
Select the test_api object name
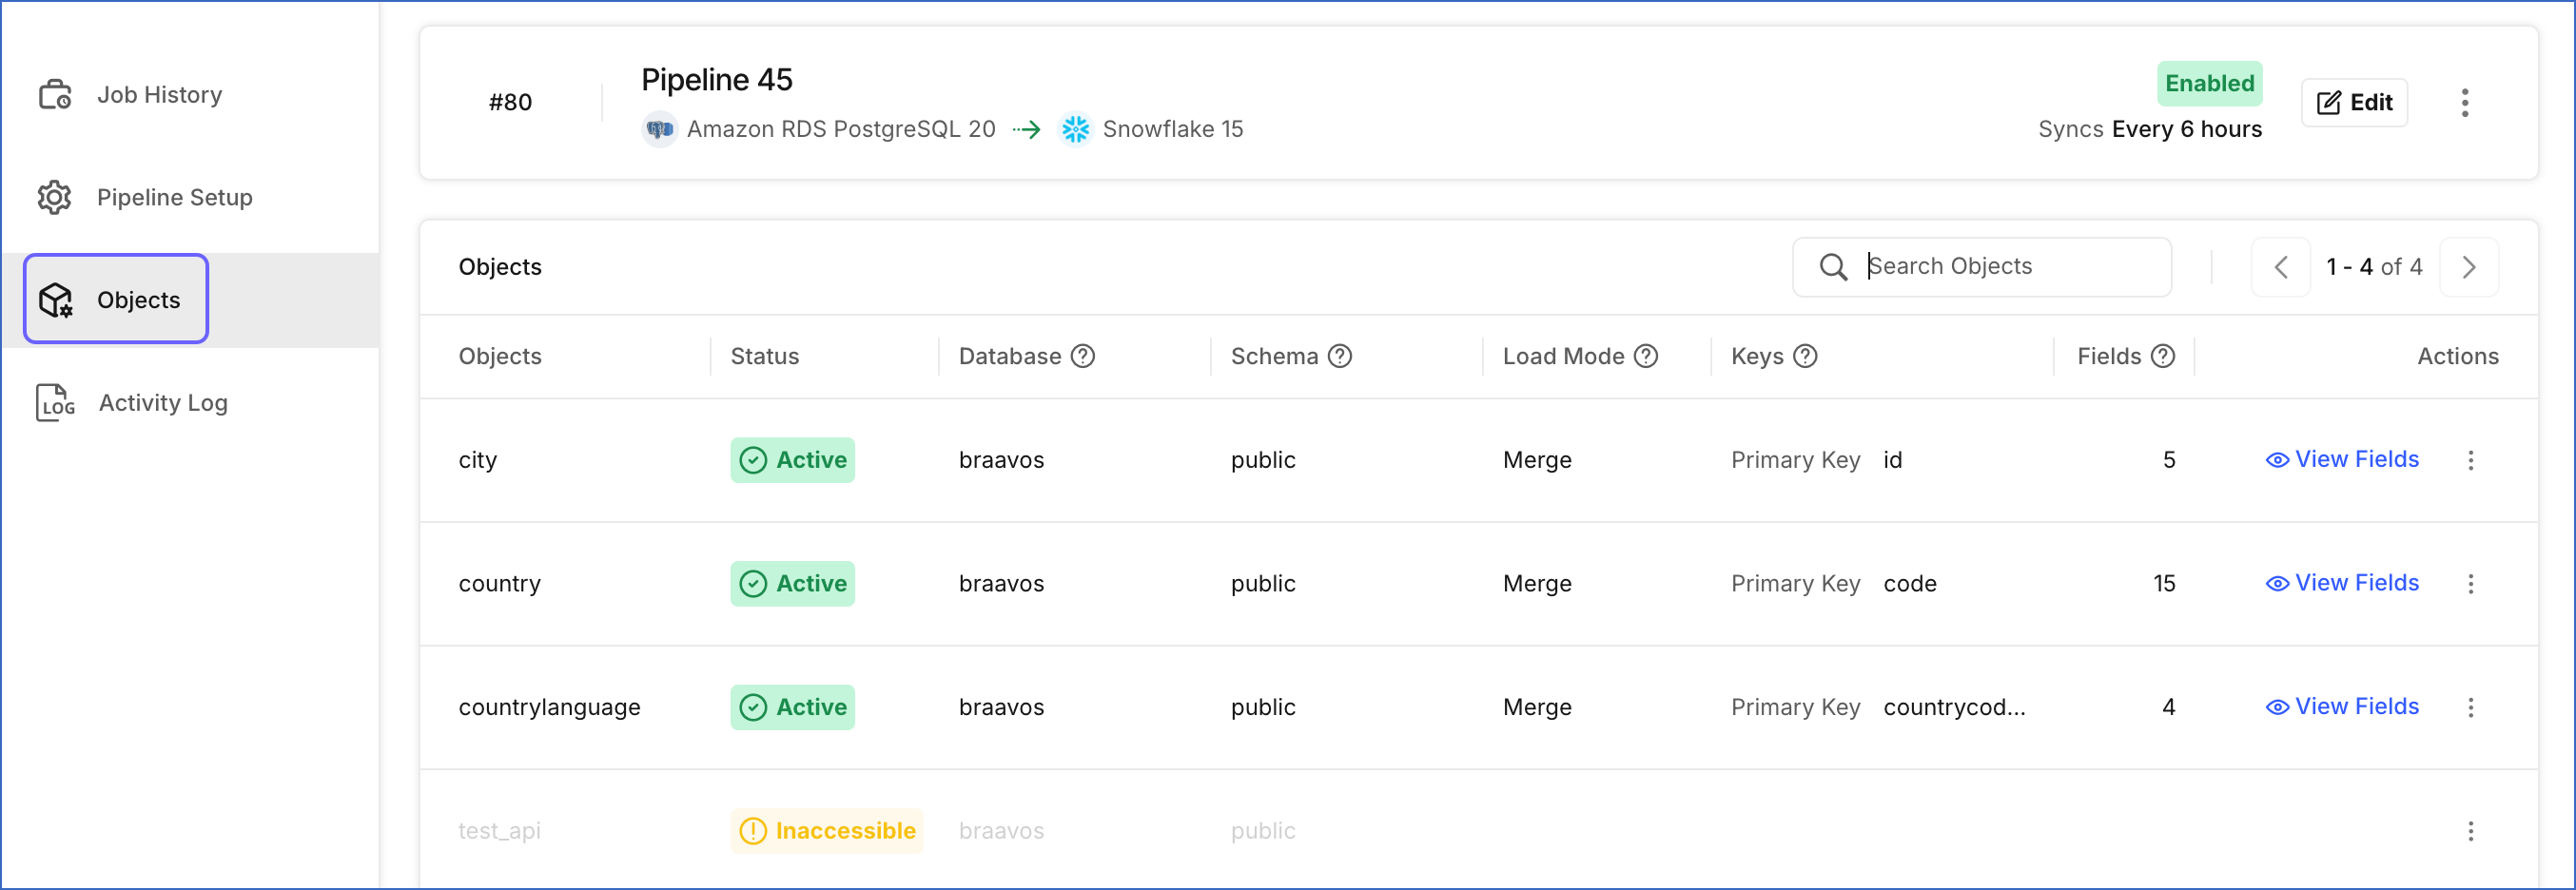[x=500, y=832]
